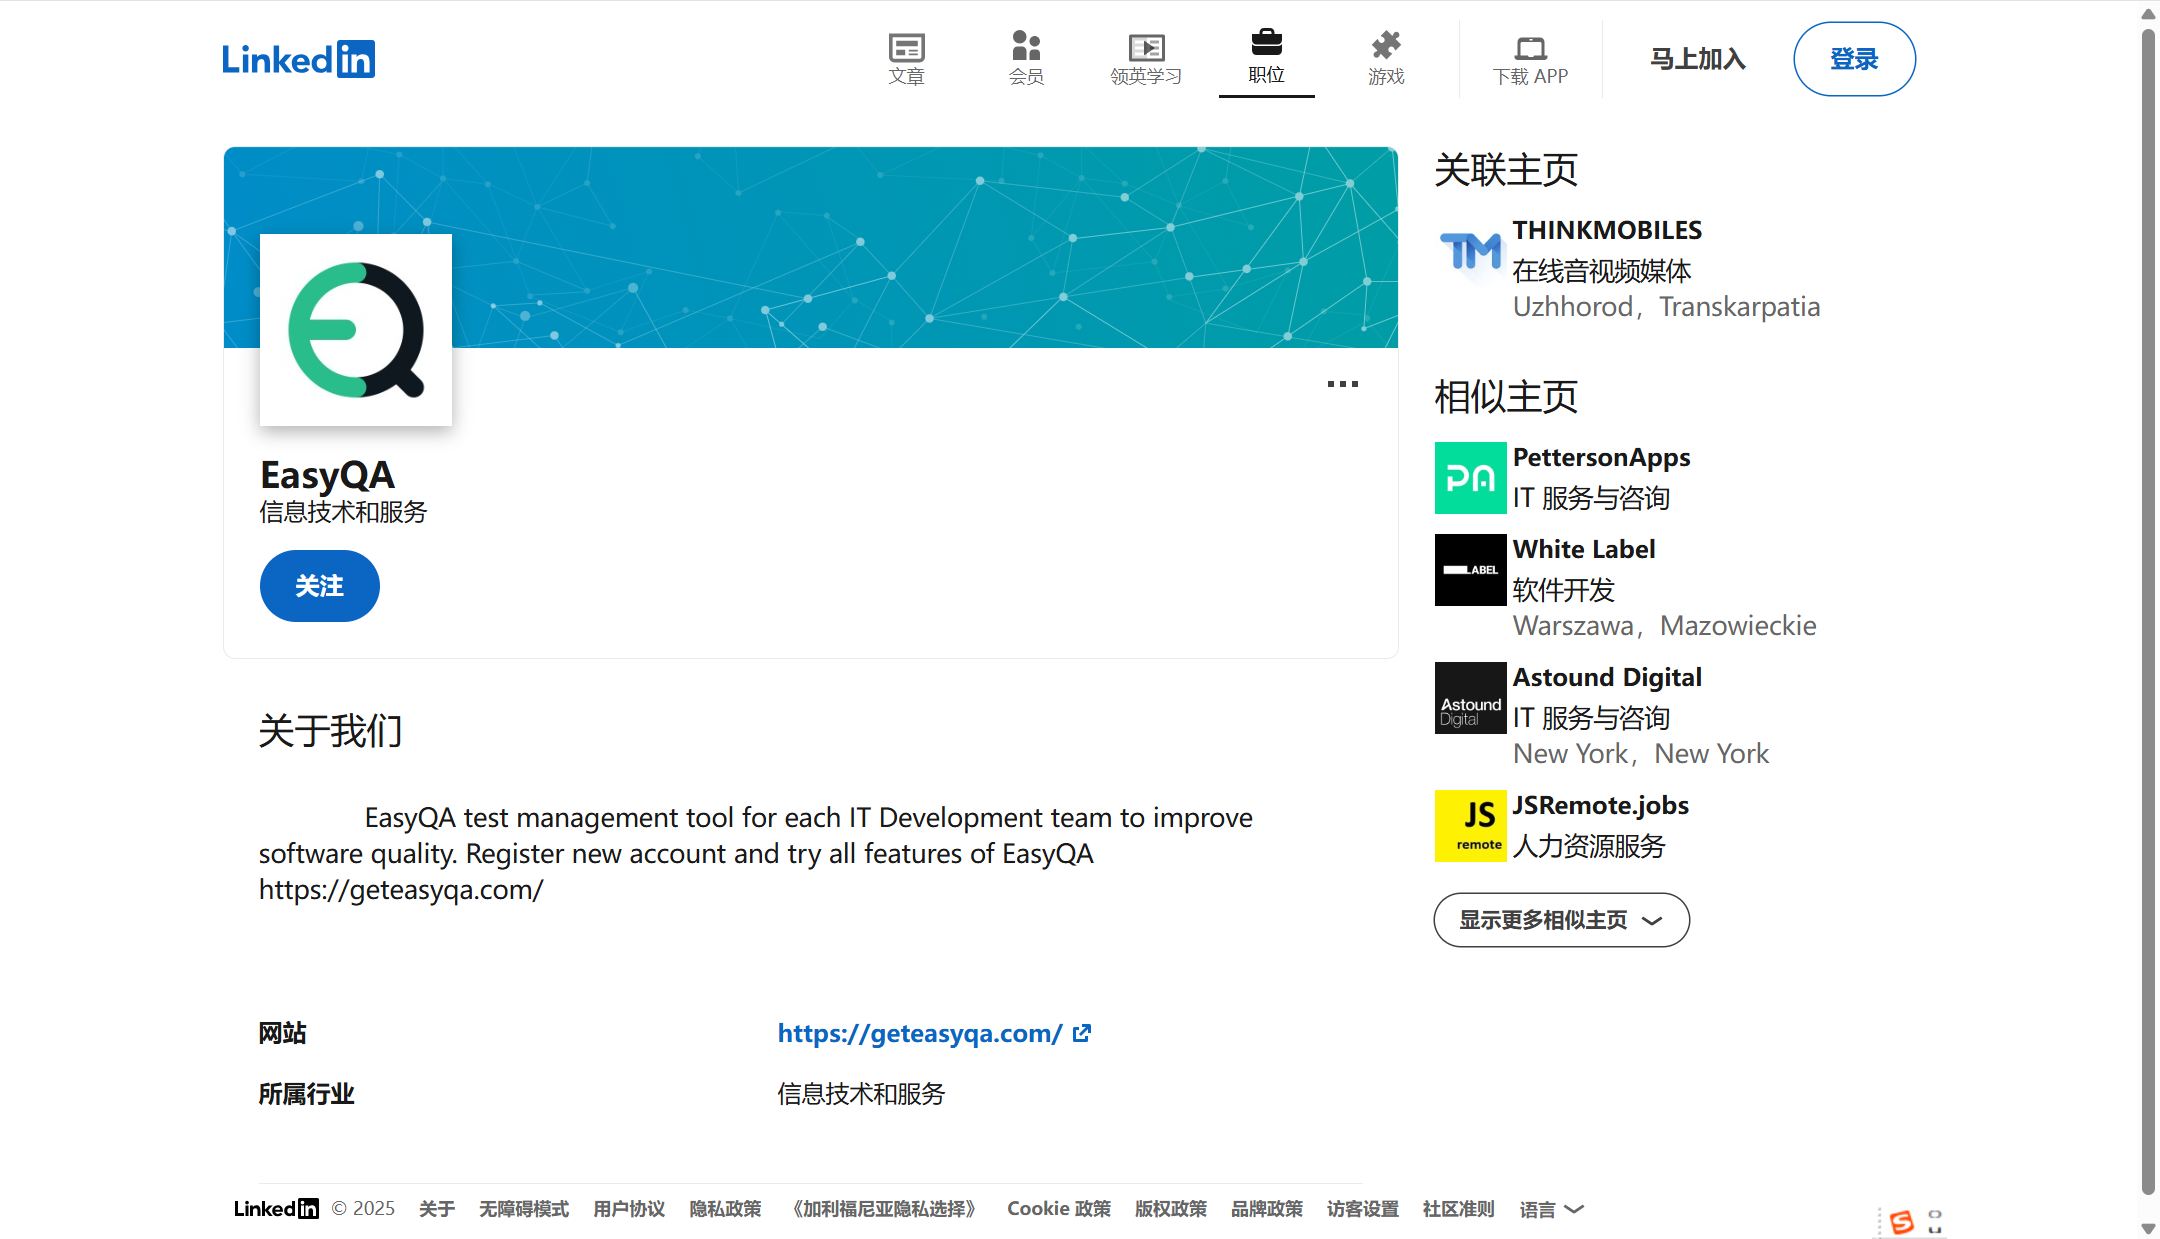Expand 显示更多相似主页 show more pages

coord(1561,920)
